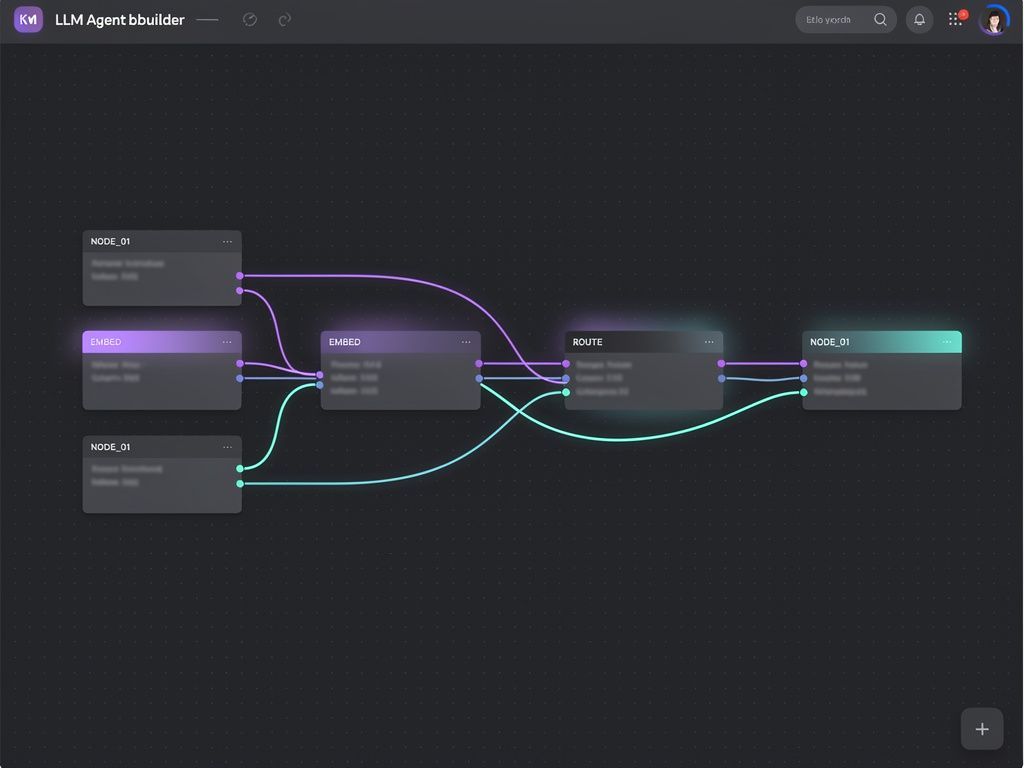Open options menu of NODE_01 with teal output ports

(x=227, y=447)
